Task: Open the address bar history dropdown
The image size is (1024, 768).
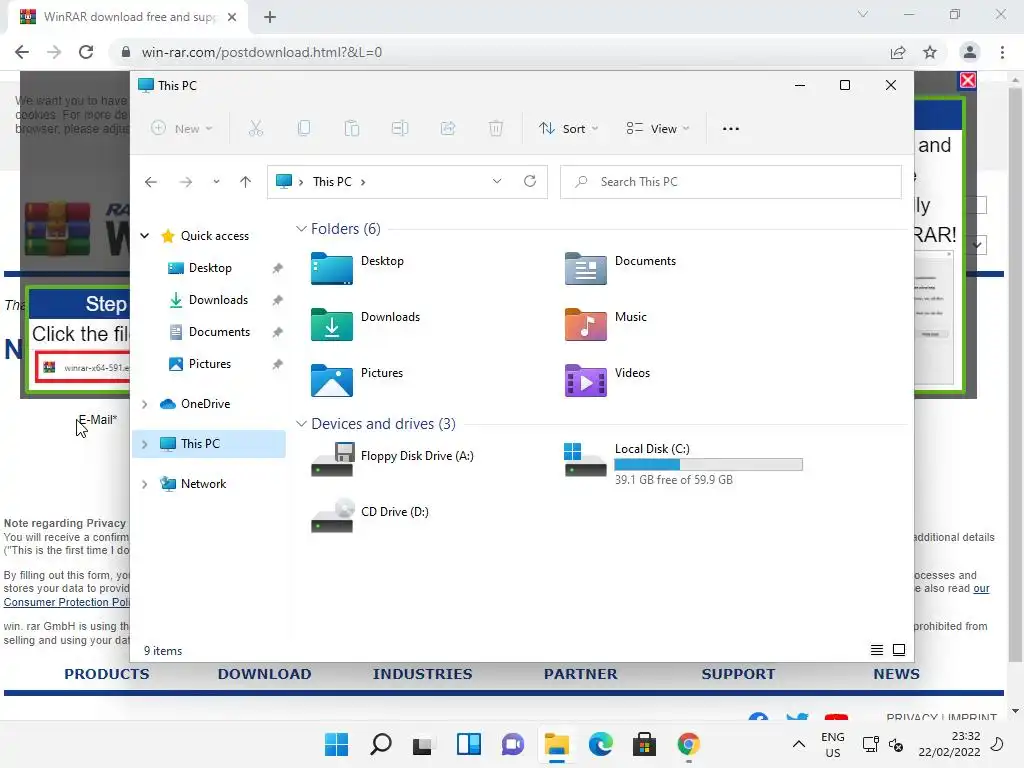Action: point(497,181)
